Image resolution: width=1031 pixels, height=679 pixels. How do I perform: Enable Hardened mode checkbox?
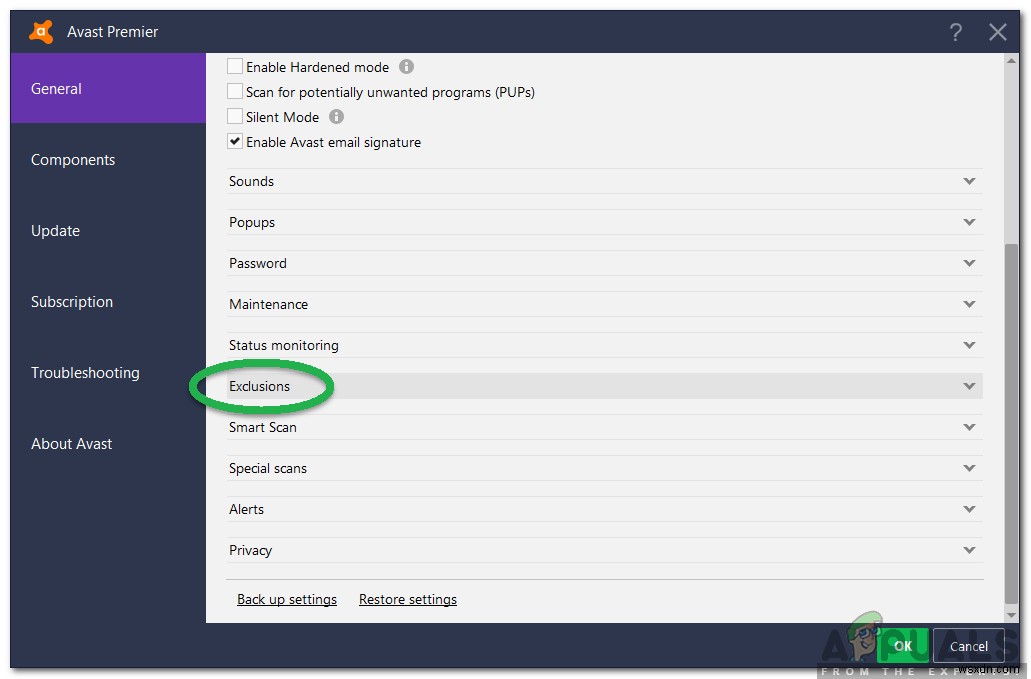tap(234, 66)
